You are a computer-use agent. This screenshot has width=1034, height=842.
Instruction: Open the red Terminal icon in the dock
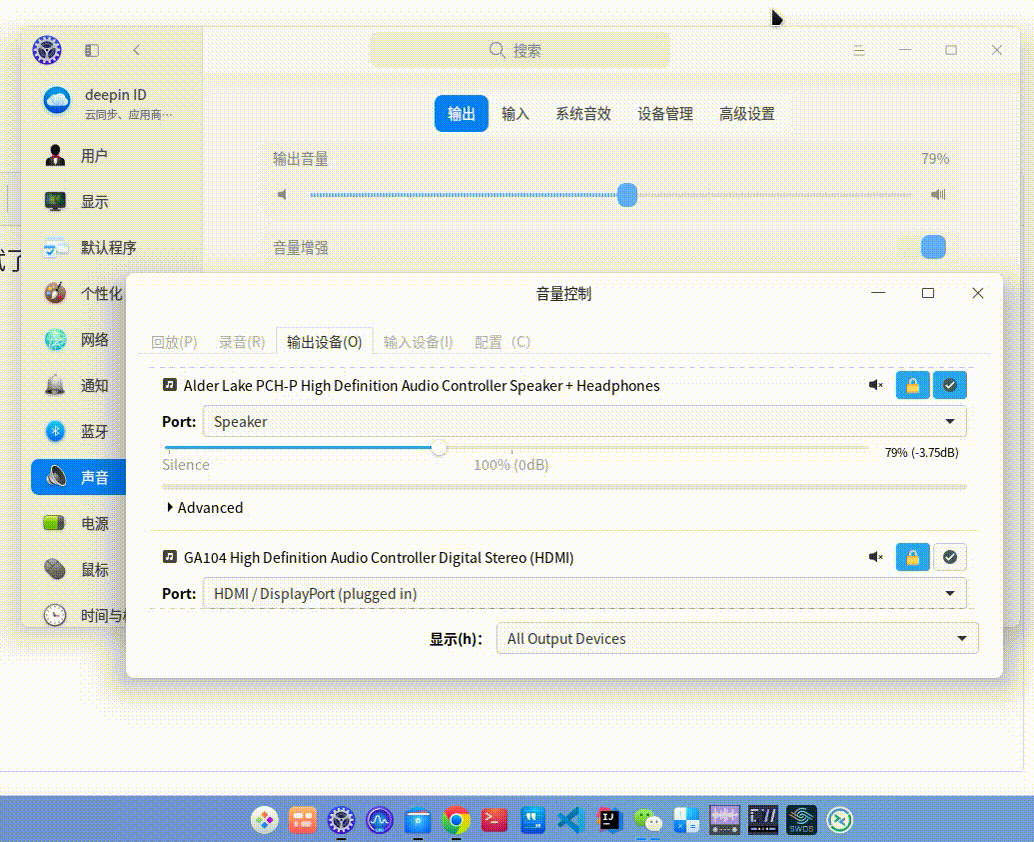coord(494,820)
